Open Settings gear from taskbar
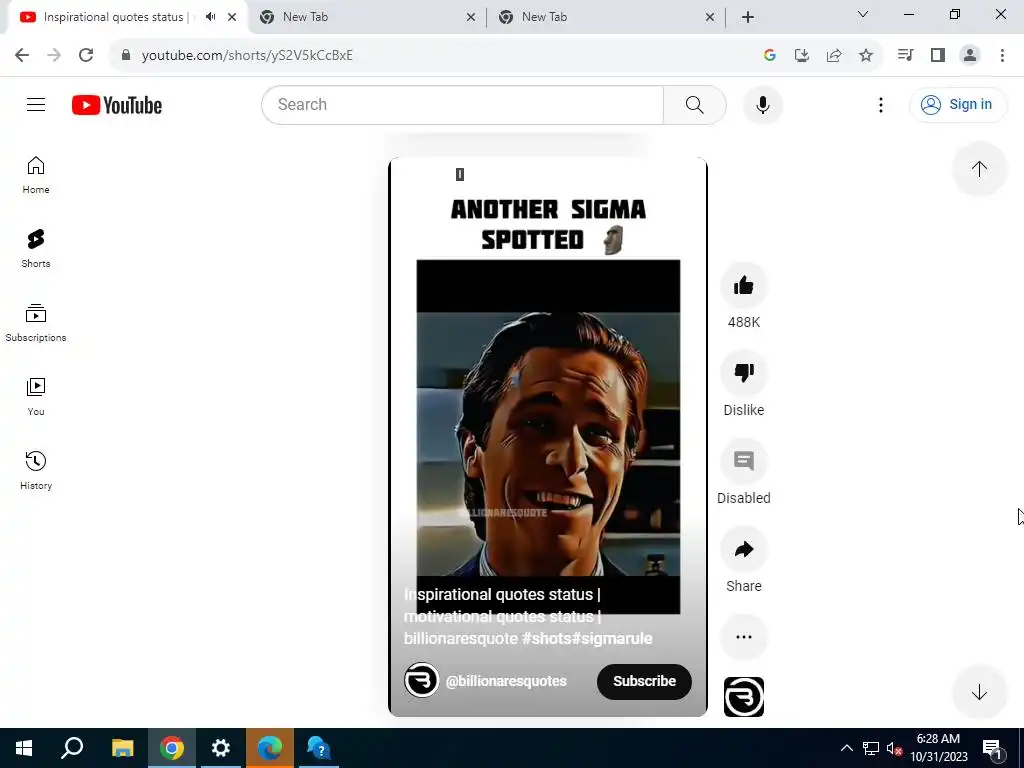Image resolution: width=1024 pixels, height=768 pixels. 221,748
